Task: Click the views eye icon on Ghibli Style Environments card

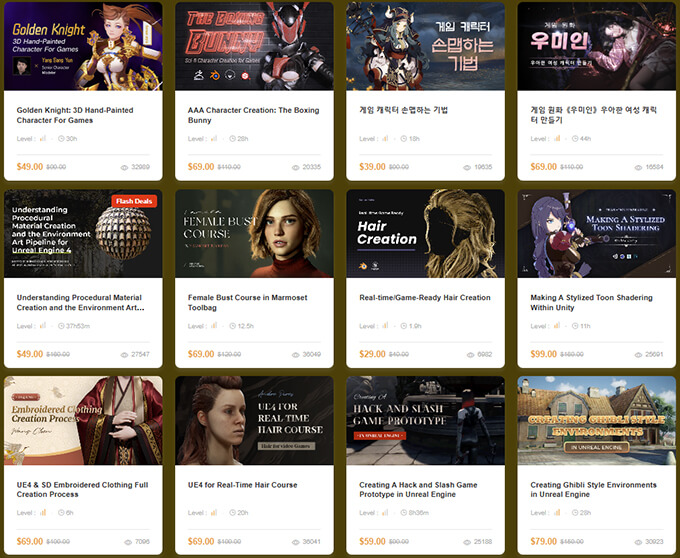Action: click(638, 543)
